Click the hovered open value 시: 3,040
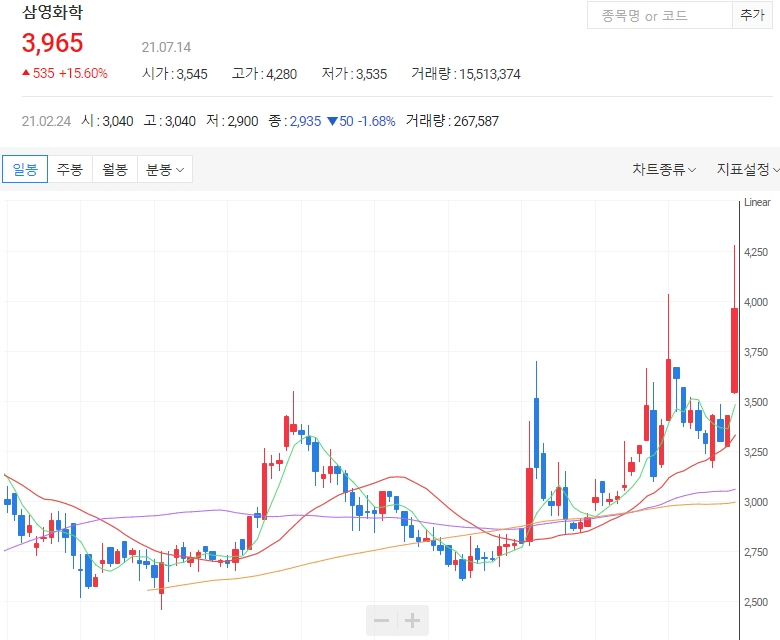 point(107,121)
